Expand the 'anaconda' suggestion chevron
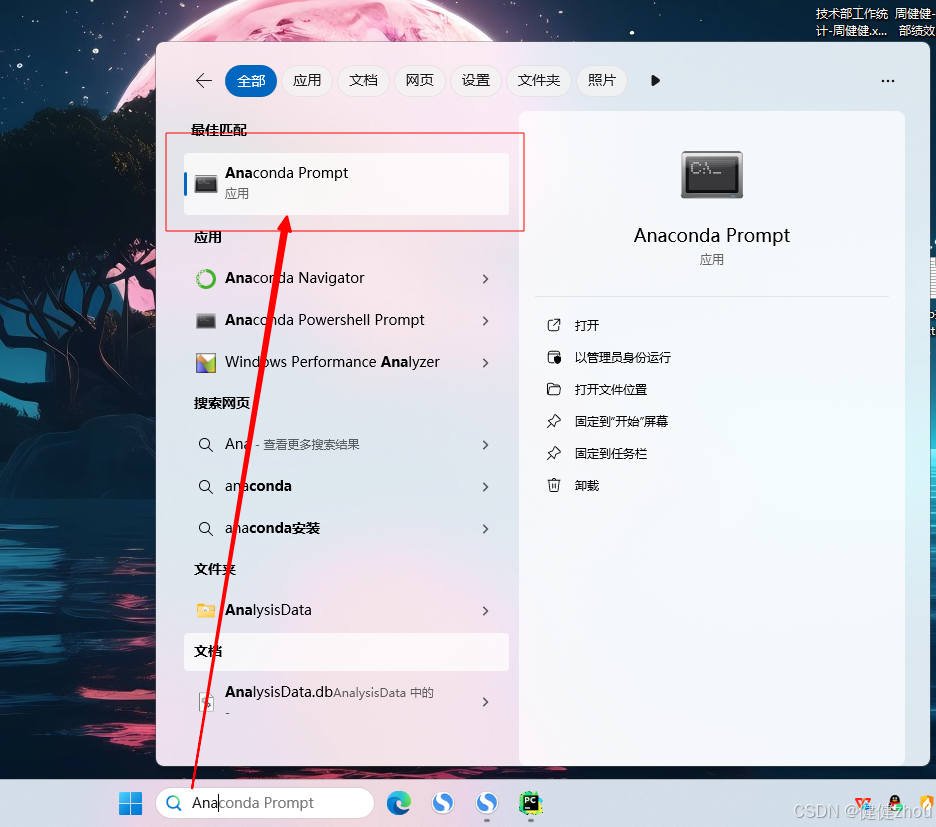Viewport: 936px width, 827px height. (485, 487)
